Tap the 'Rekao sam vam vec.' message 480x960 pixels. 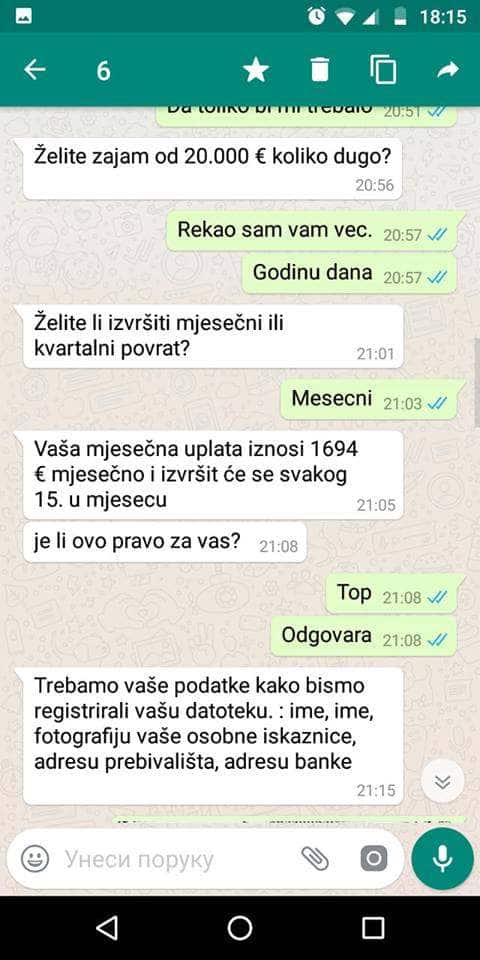point(313,231)
